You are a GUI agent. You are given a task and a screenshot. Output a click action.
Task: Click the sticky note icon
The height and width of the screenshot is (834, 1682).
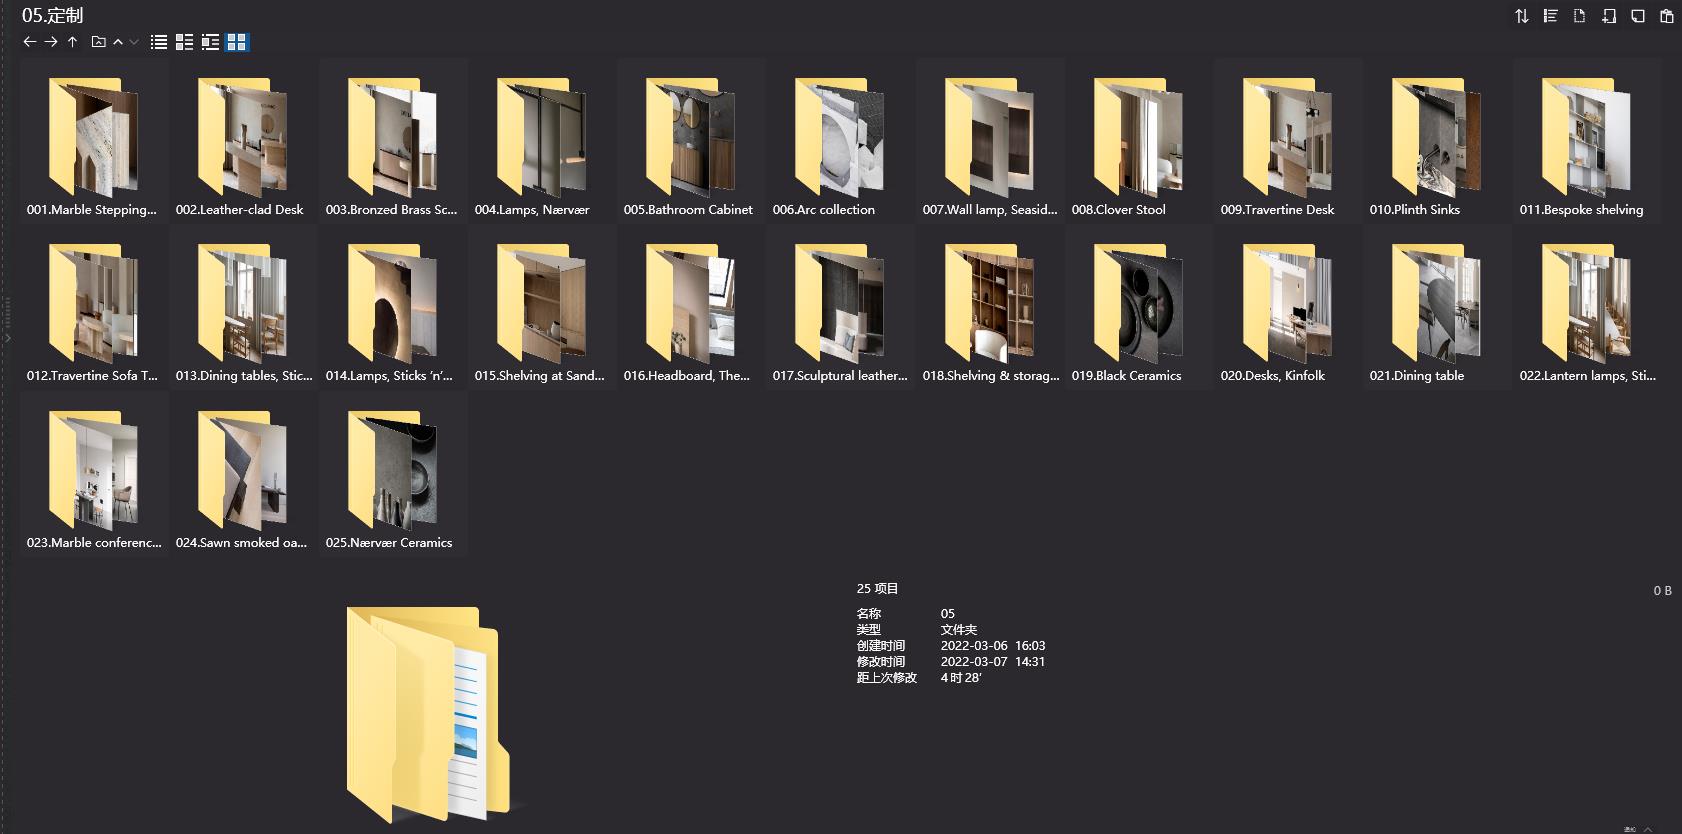tap(1638, 16)
